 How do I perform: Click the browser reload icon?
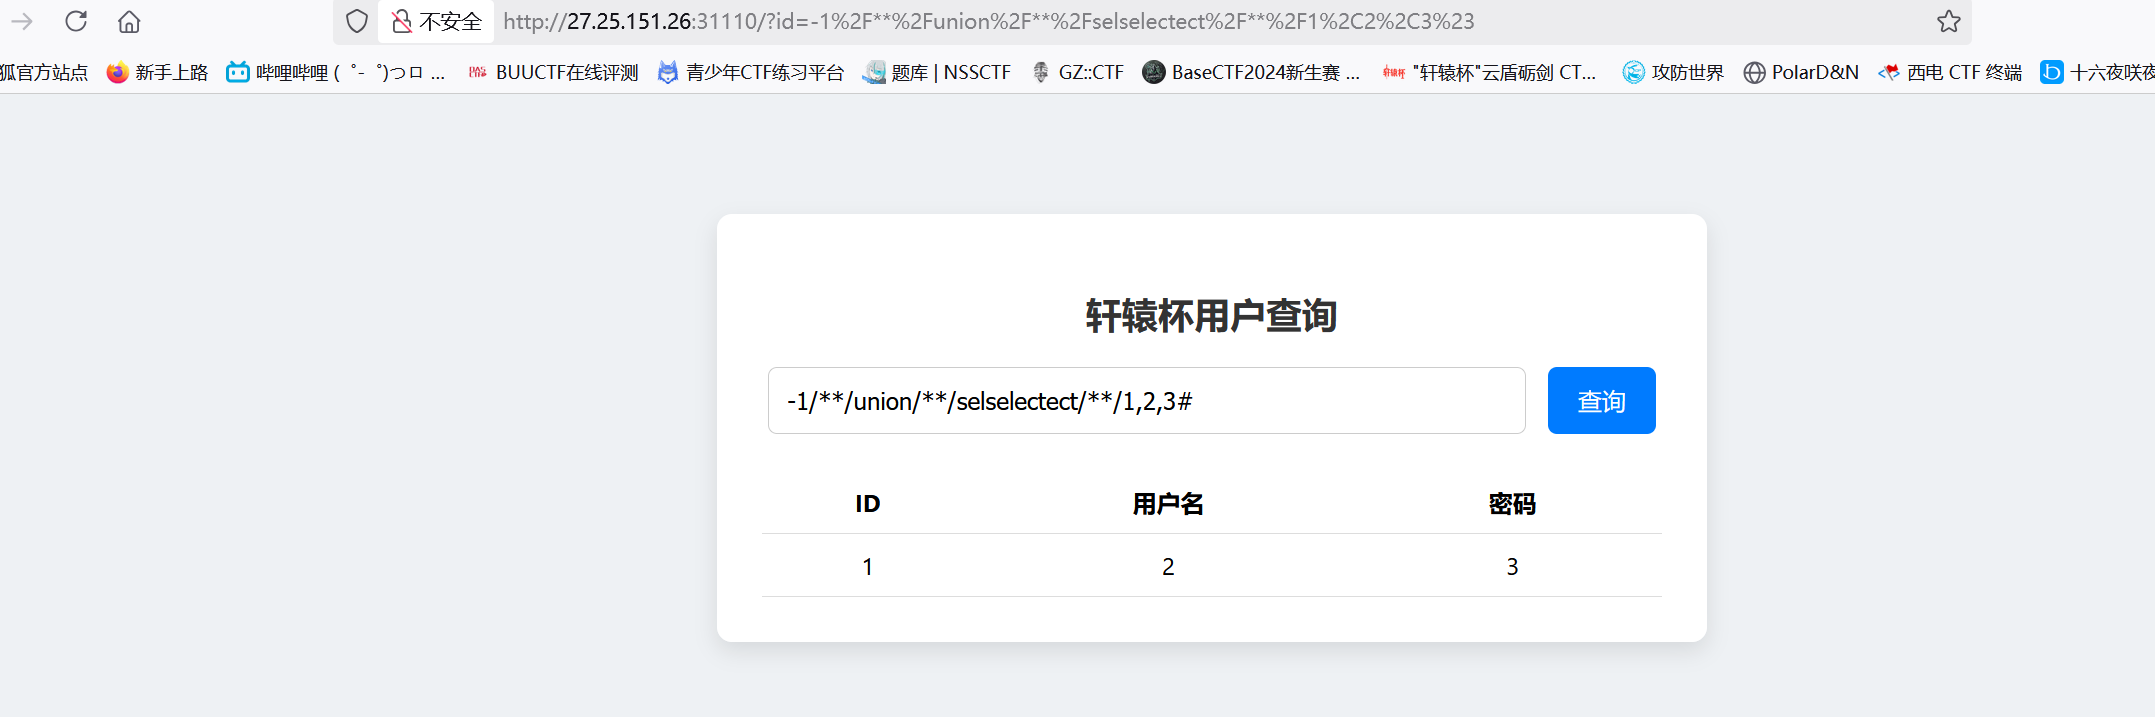(76, 21)
